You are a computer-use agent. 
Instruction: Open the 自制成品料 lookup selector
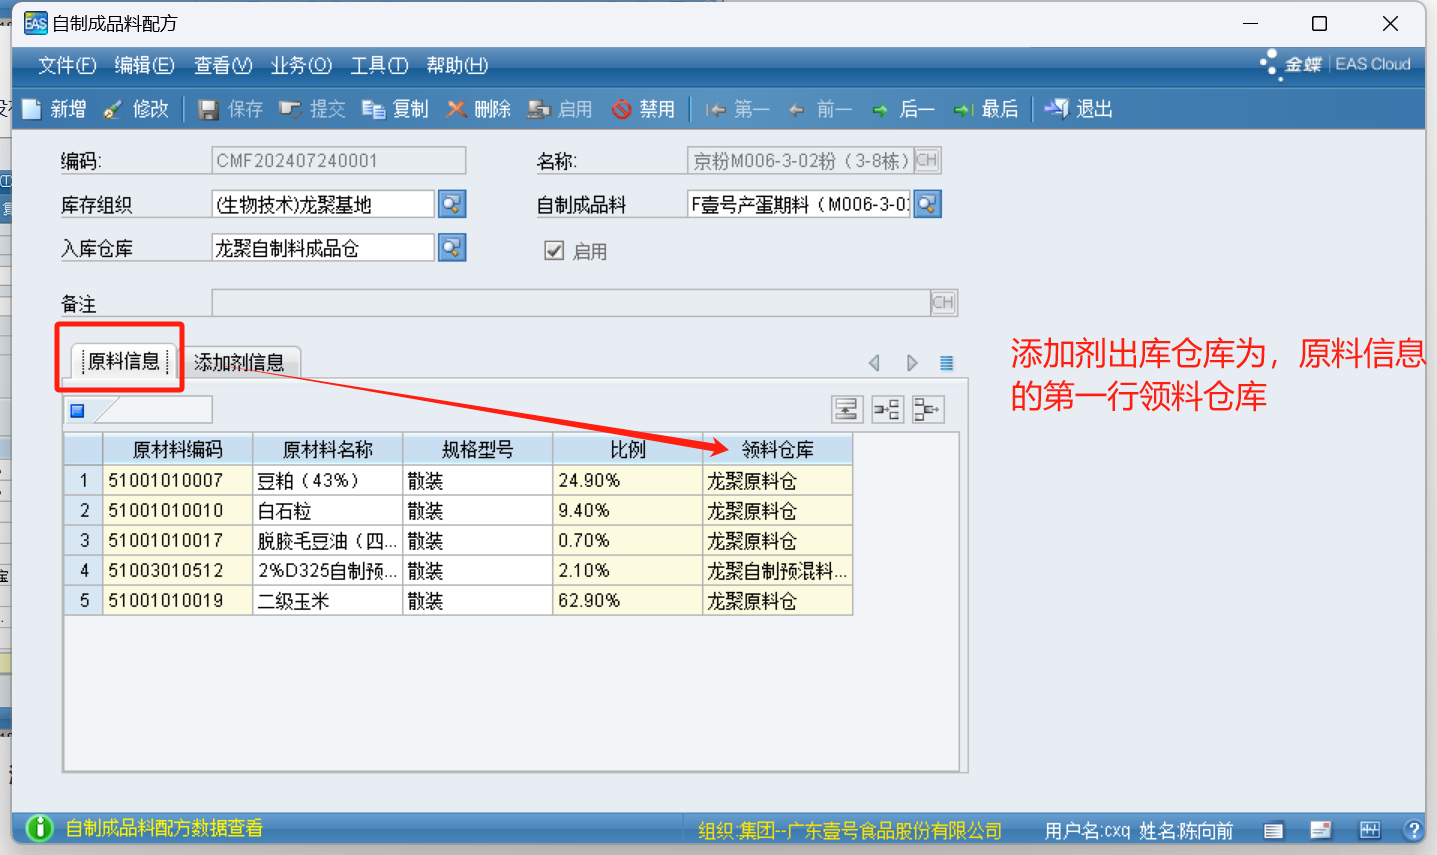[928, 205]
